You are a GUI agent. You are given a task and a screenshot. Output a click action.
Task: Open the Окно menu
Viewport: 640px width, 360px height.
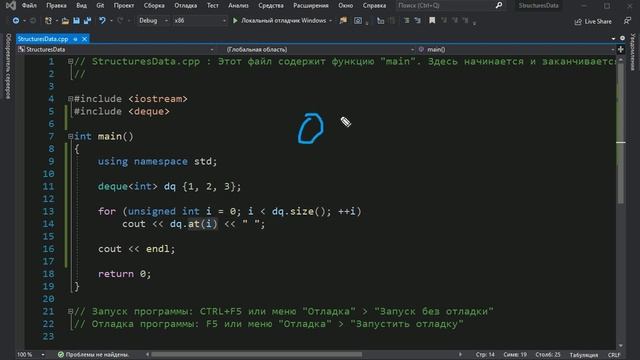pyautogui.click(x=345, y=6)
